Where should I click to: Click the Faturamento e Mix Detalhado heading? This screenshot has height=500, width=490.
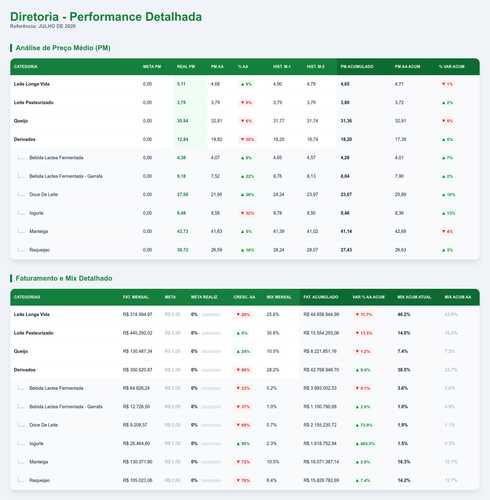(x=64, y=278)
